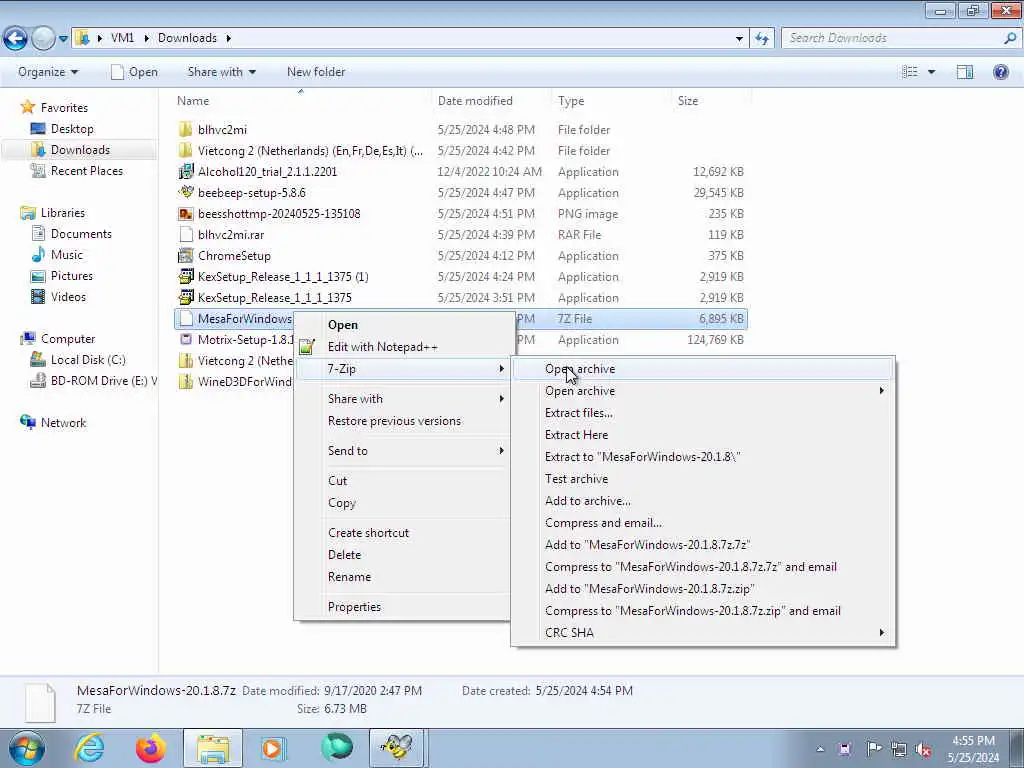
Task: Click the Forward navigation arrow
Action: click(43, 39)
